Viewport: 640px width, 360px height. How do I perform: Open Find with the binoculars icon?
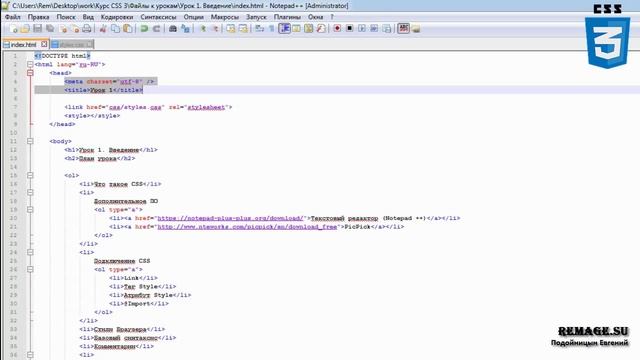click(x=173, y=29)
